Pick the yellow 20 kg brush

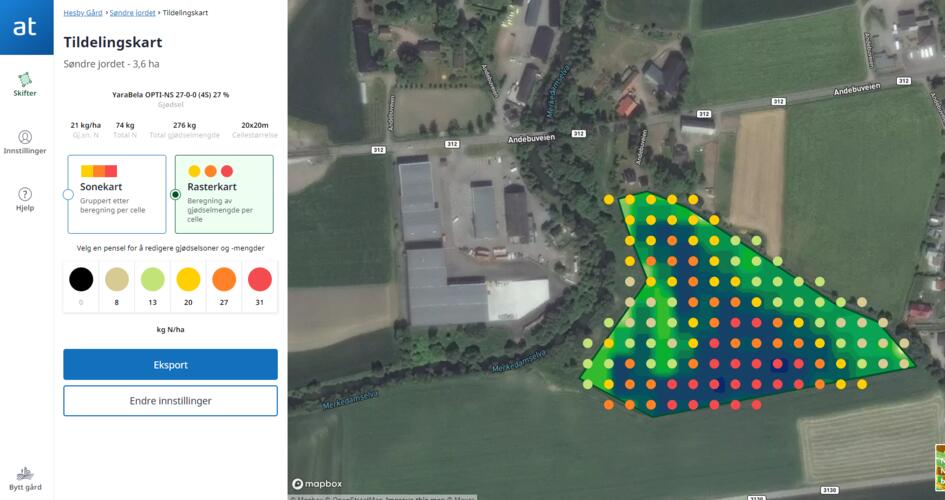[188, 279]
